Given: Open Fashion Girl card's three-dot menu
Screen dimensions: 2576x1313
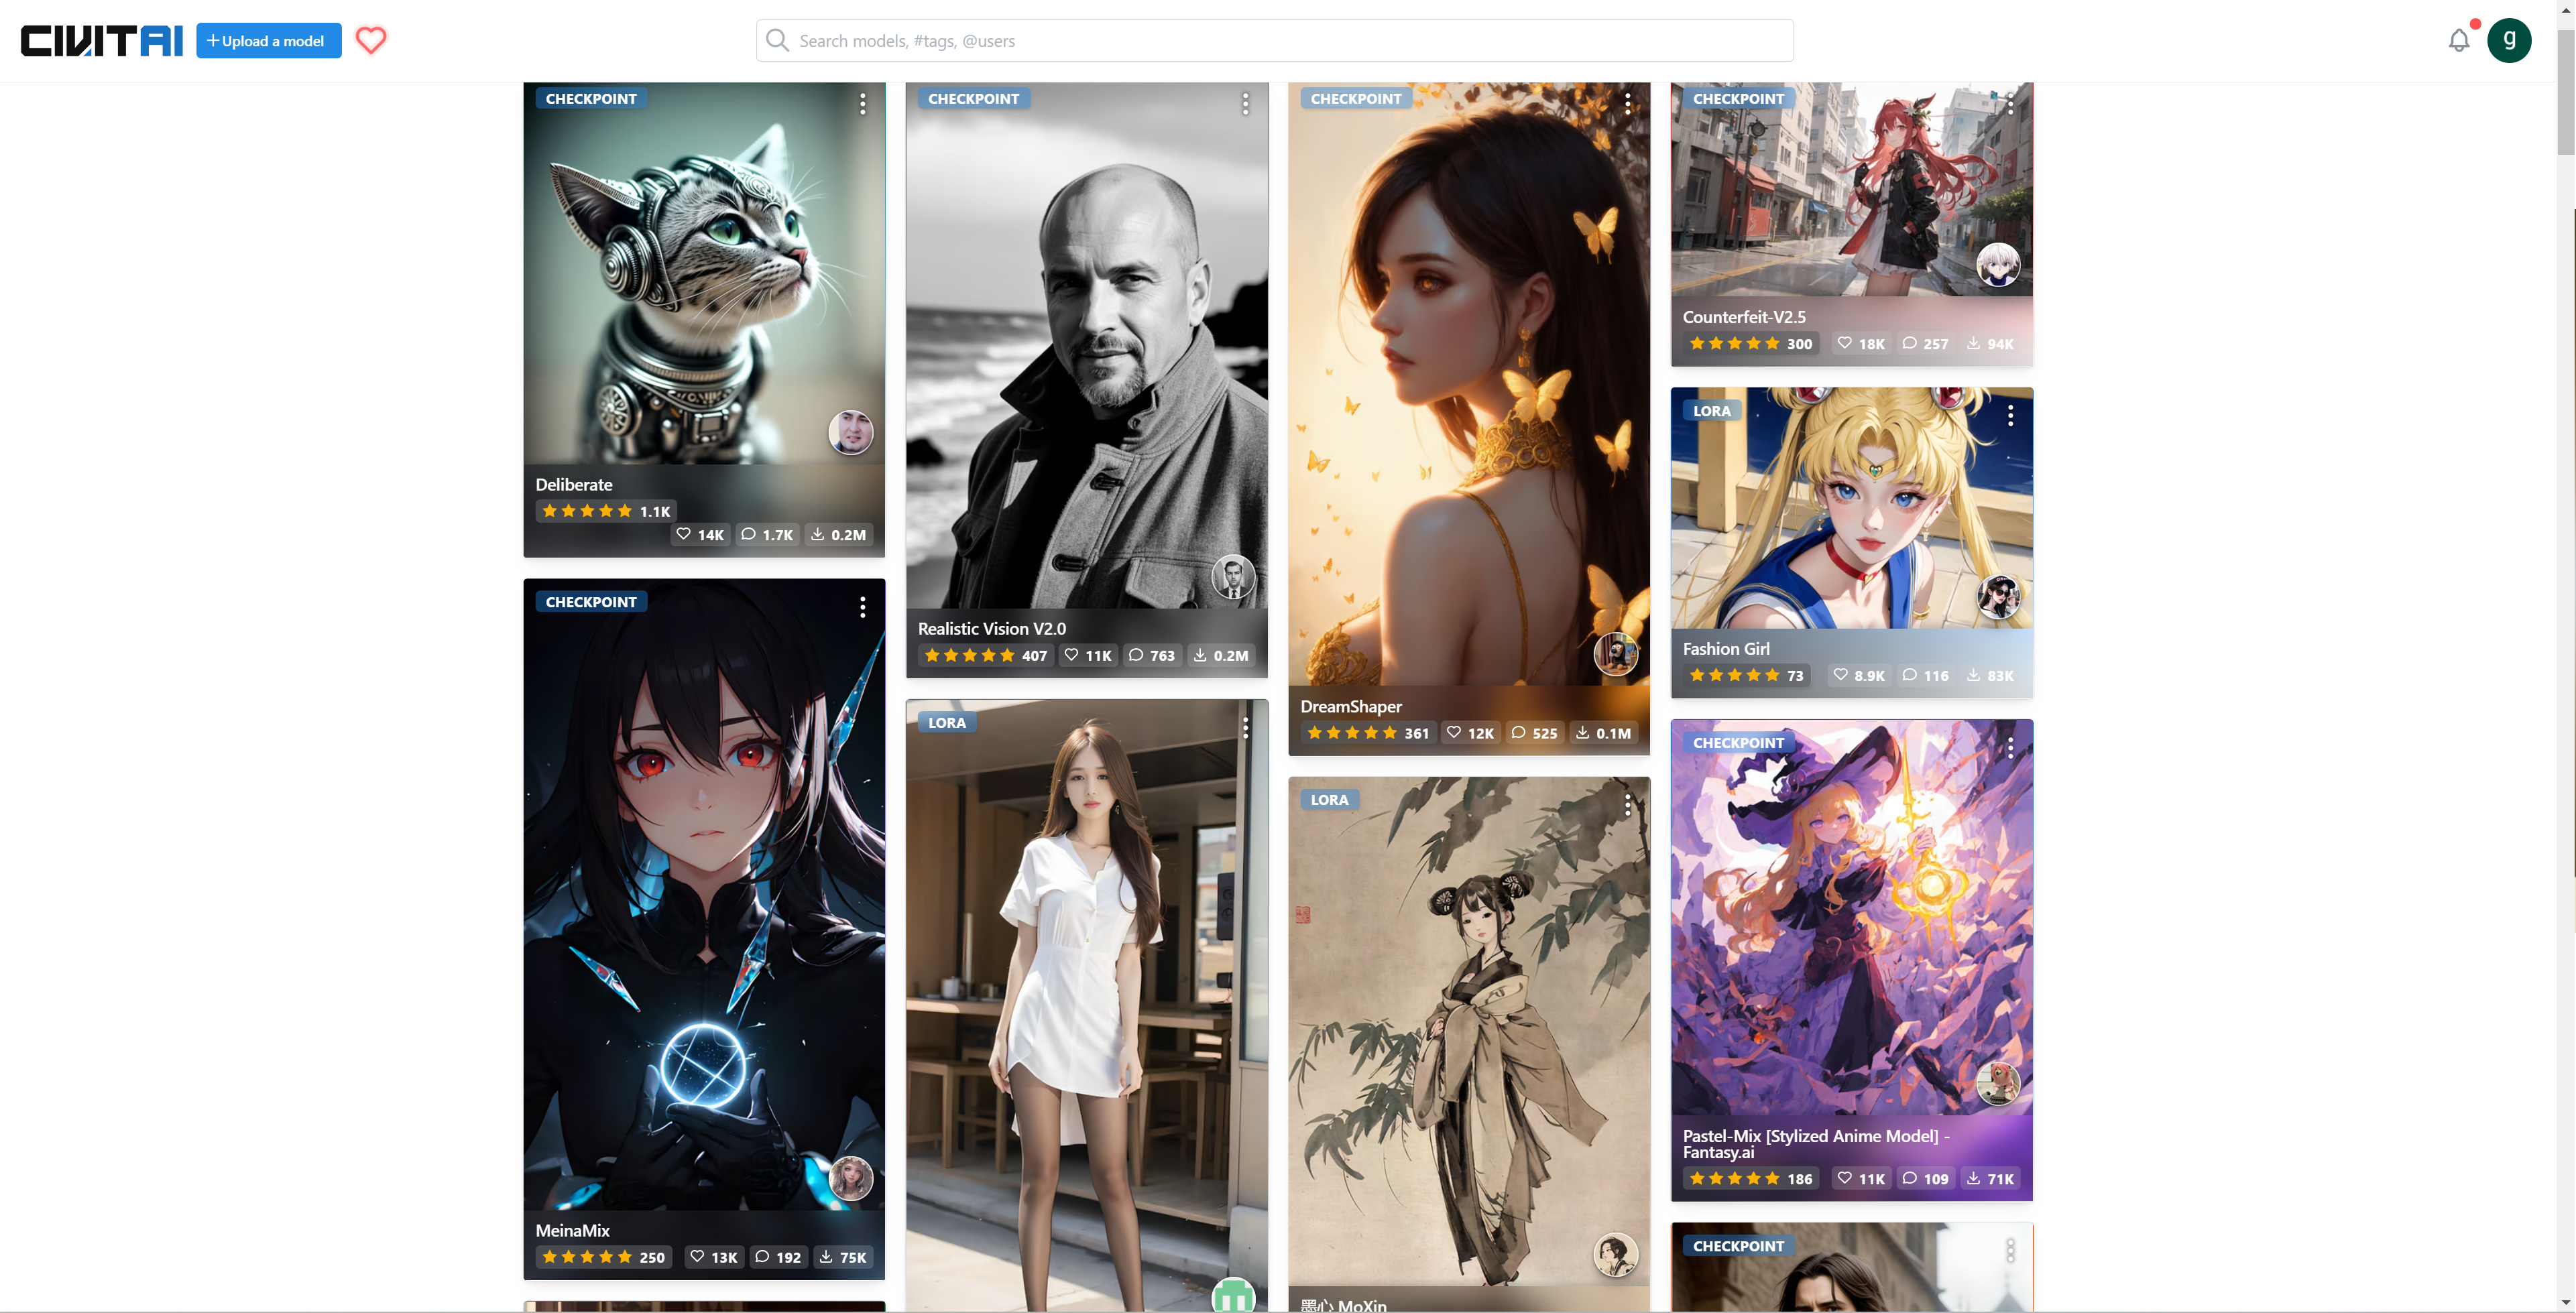Looking at the screenshot, I should (2010, 416).
